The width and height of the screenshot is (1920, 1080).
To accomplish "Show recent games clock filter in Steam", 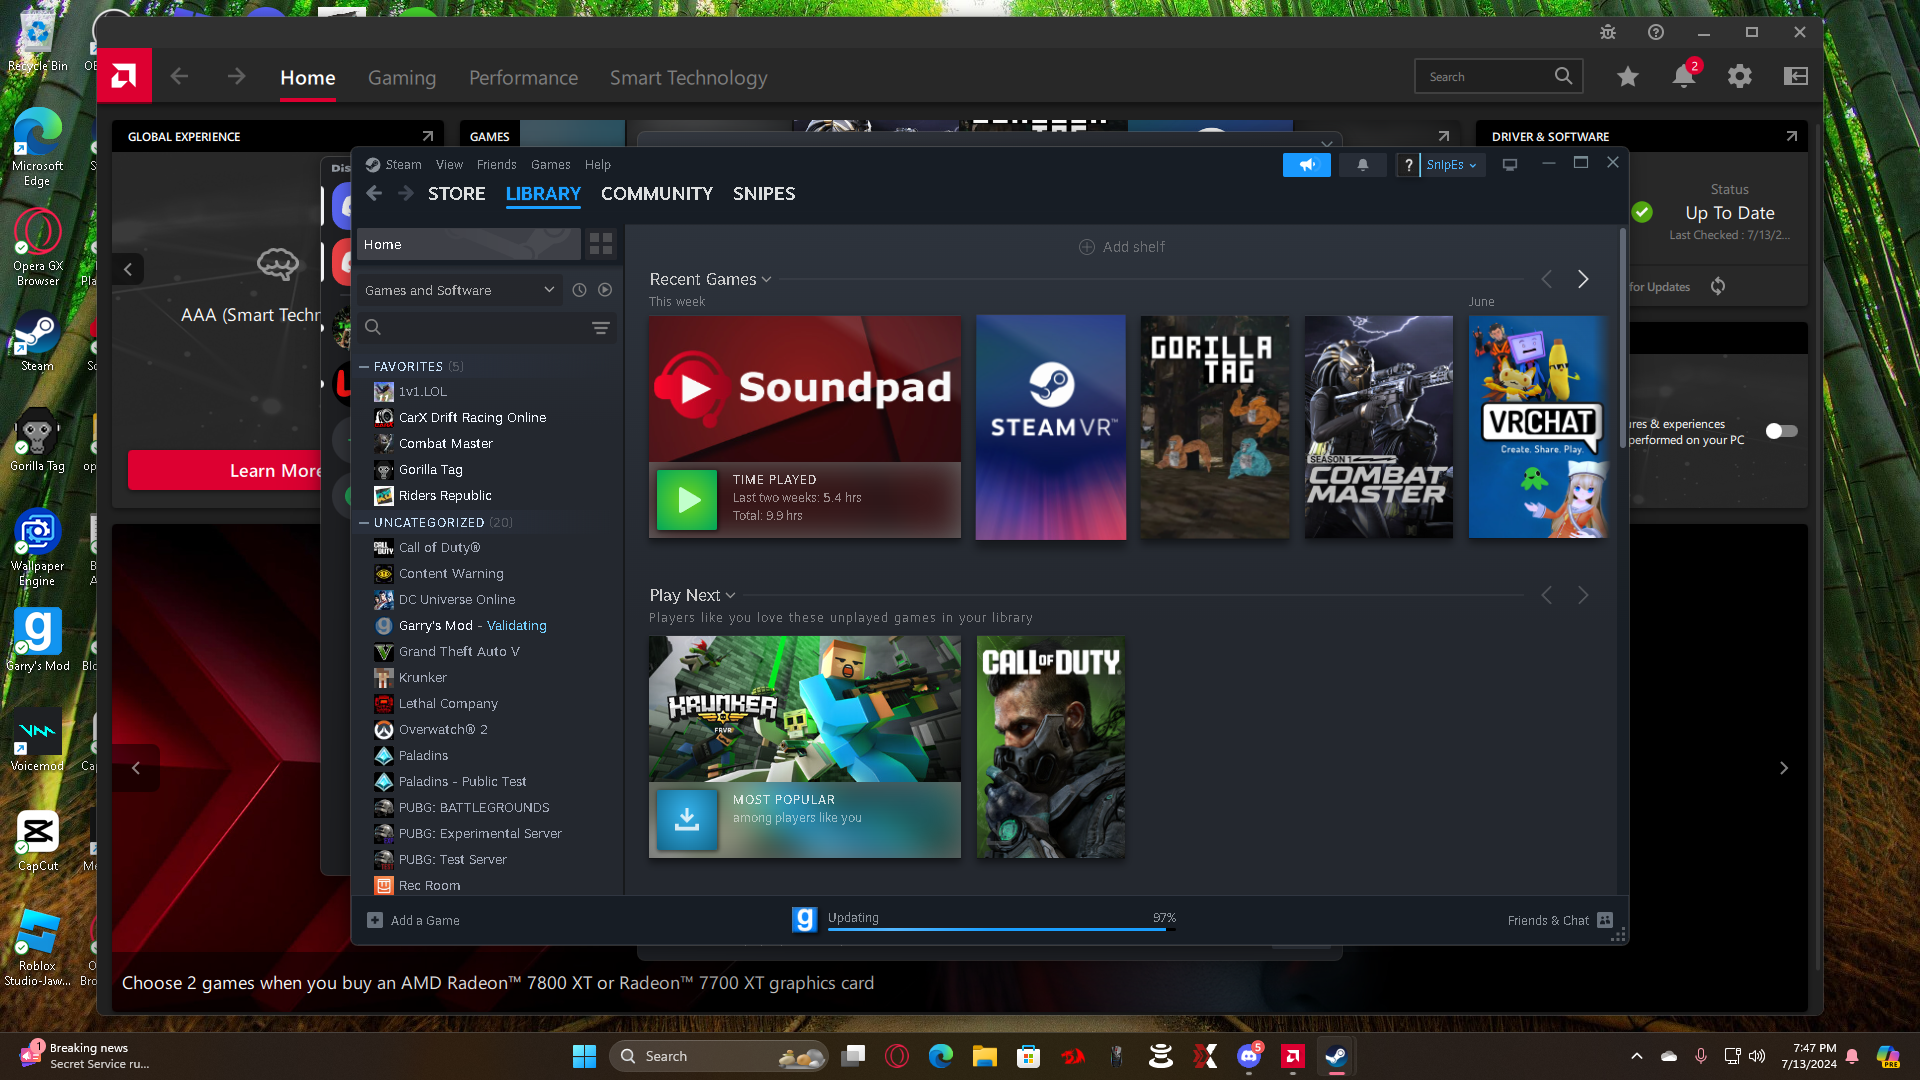I will point(579,290).
